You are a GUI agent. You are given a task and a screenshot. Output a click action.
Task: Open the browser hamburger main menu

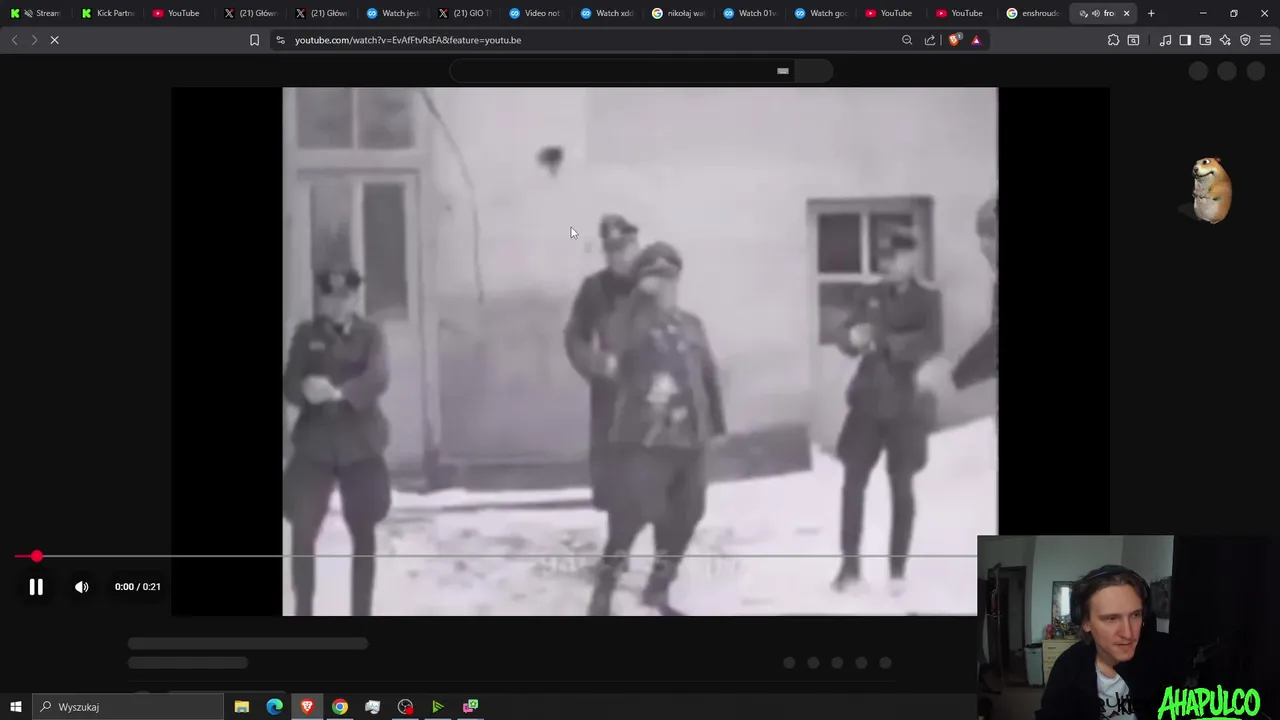pyautogui.click(x=1265, y=40)
